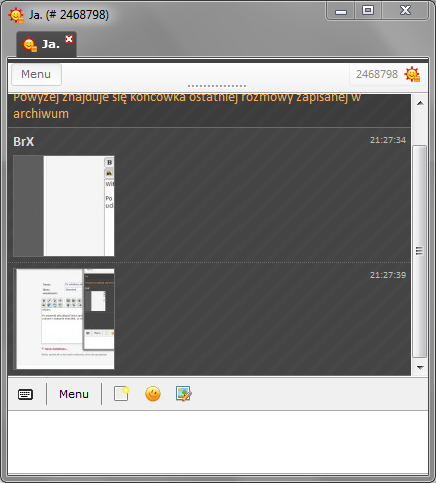Screen dimensions: 436x483
Task: Click the chat scrollbar thumb
Action: click(420, 251)
